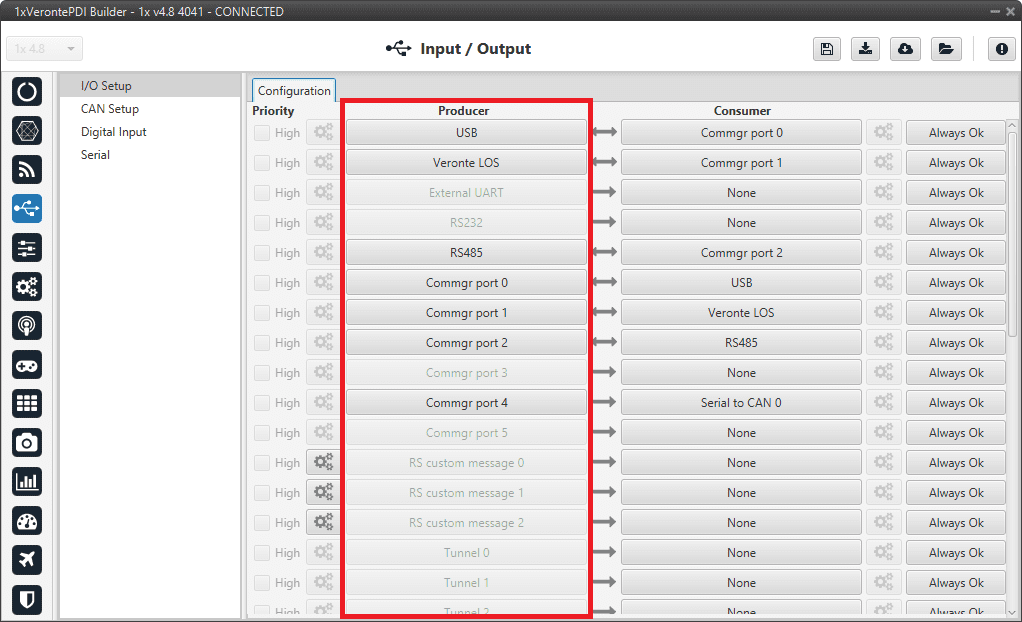The image size is (1022, 622).
Task: Open the 1x 4.8 version dropdown
Action: [45, 49]
